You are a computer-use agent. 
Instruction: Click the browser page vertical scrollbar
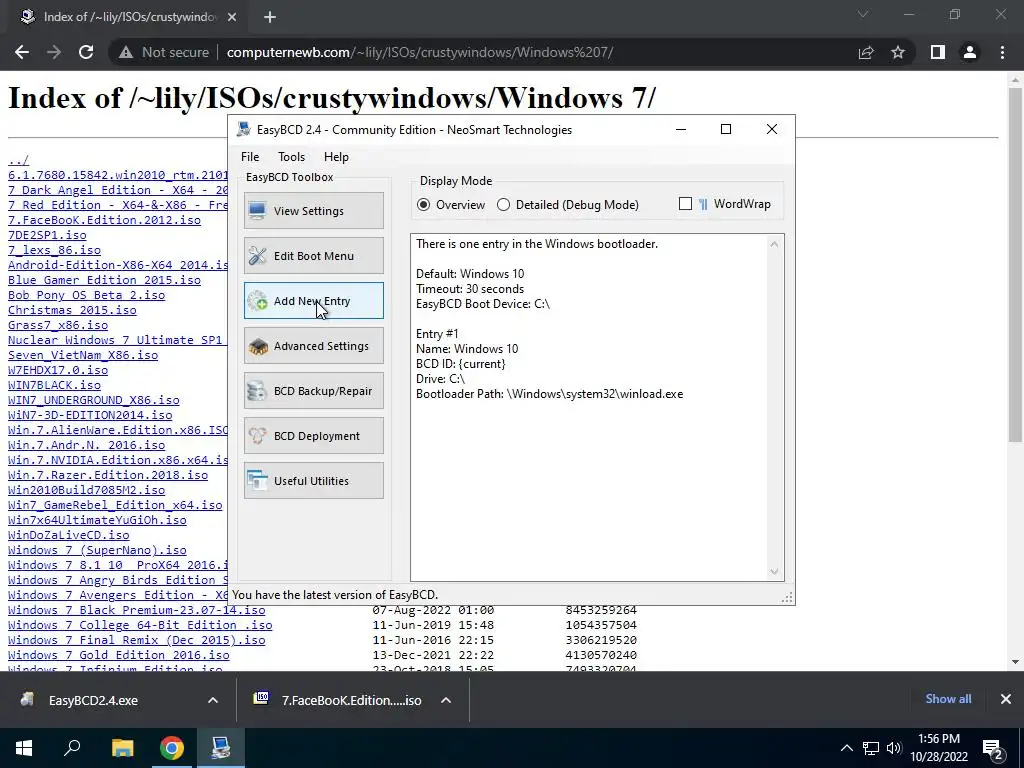1015,264
